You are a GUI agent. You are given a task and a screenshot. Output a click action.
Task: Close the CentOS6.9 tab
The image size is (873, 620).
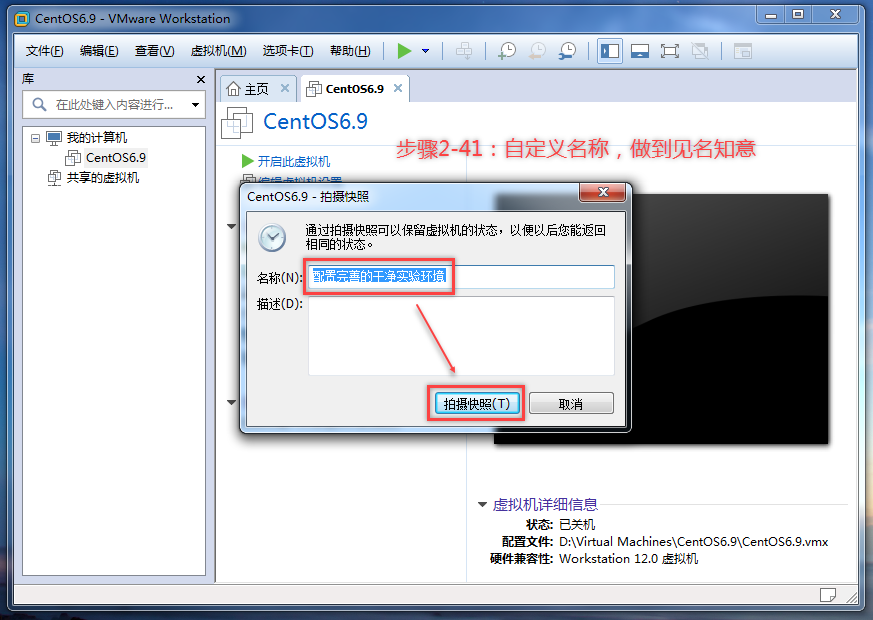(398, 88)
